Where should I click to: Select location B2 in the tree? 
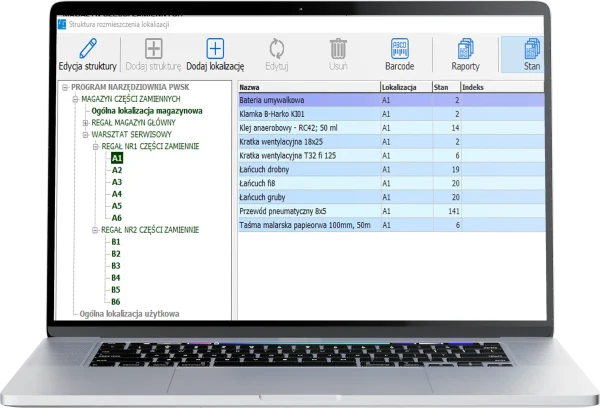[x=116, y=254]
